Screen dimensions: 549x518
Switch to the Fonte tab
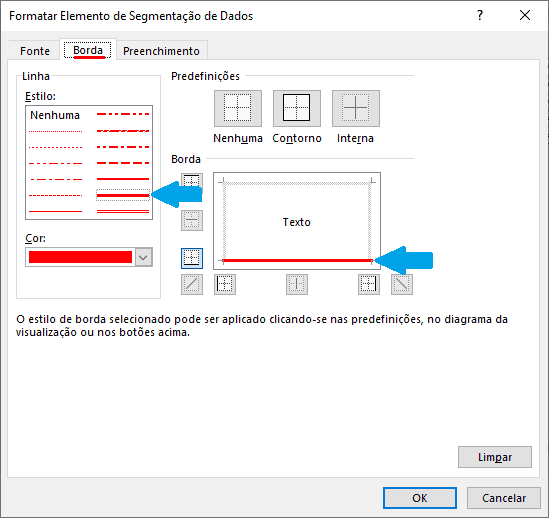(x=35, y=51)
